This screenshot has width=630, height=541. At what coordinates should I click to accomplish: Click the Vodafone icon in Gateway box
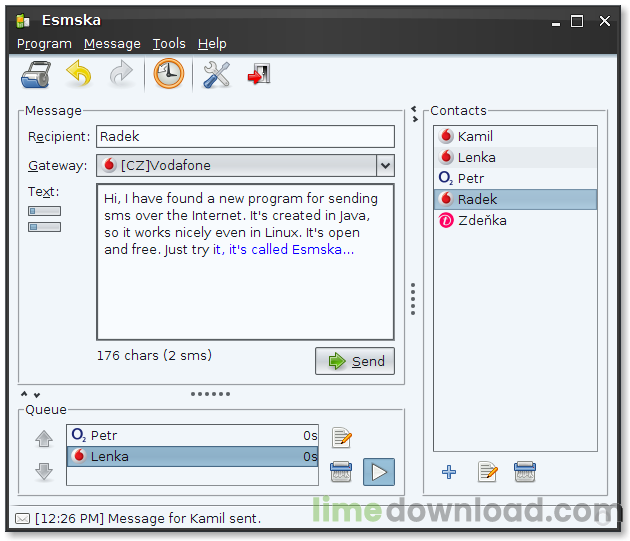point(108,165)
